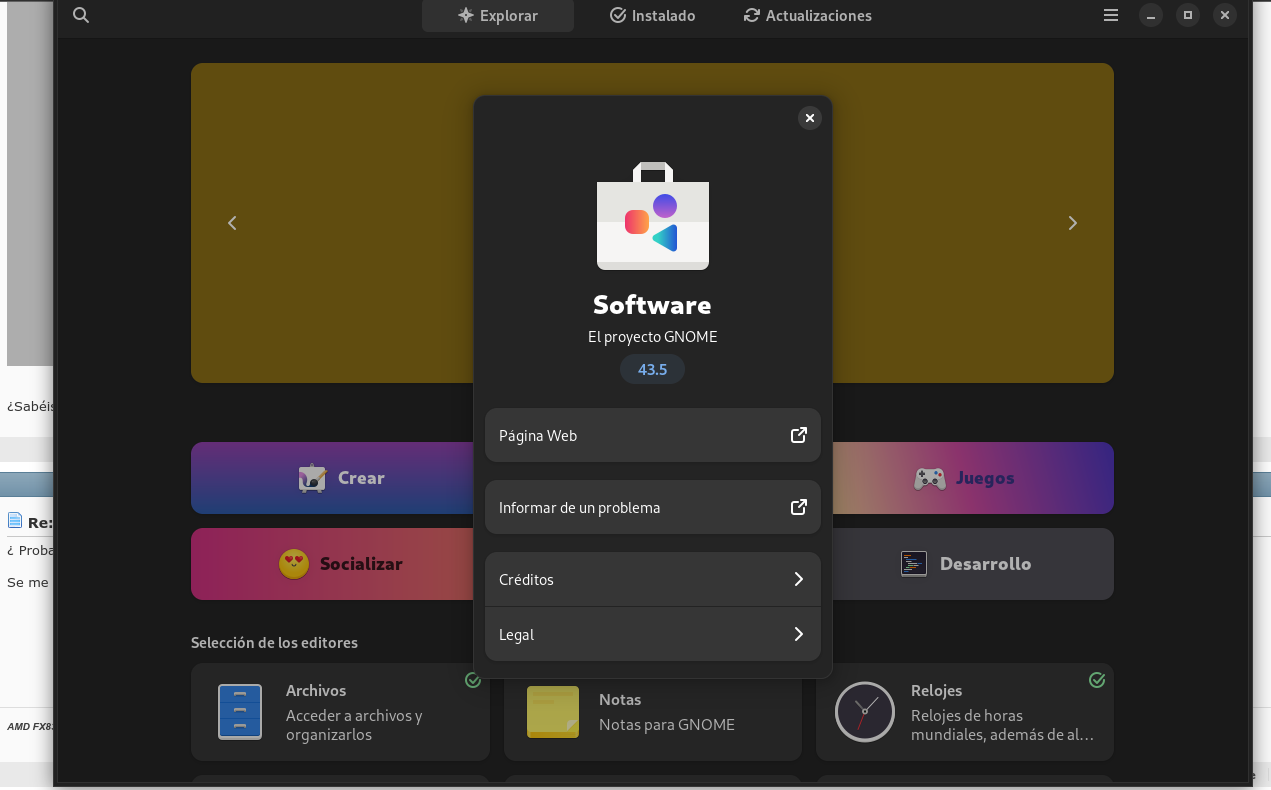Click the Notas yellow sticky note icon
Viewport: 1271px width, 790px height.
(x=553, y=712)
